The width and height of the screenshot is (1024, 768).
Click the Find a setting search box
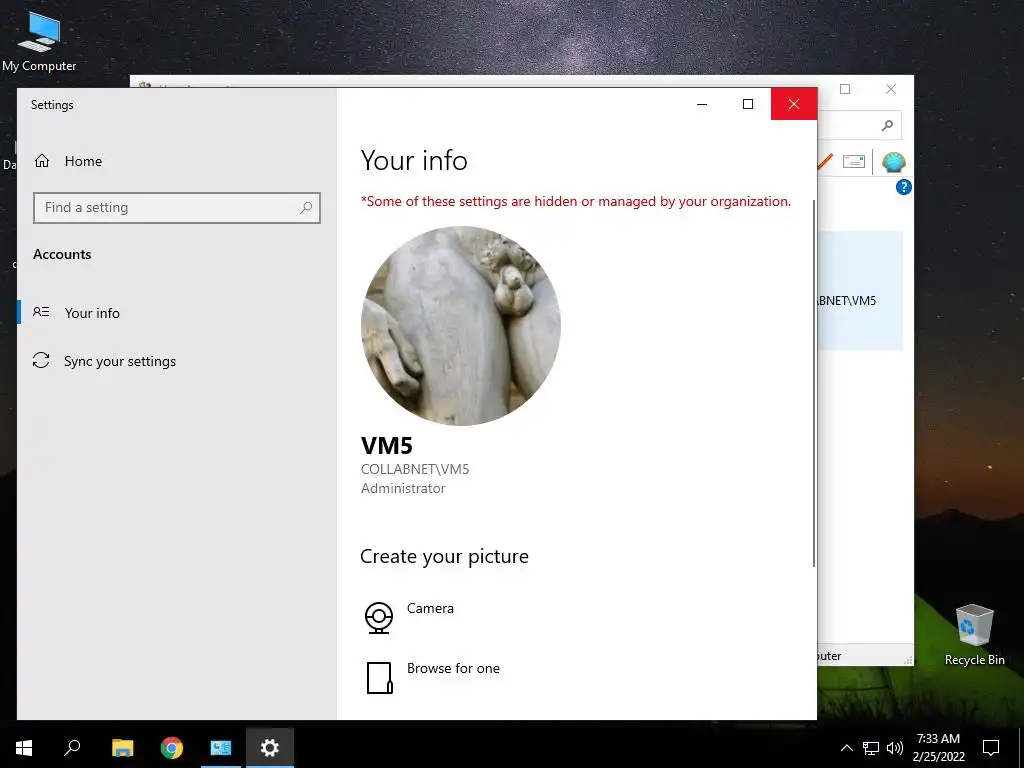point(177,208)
